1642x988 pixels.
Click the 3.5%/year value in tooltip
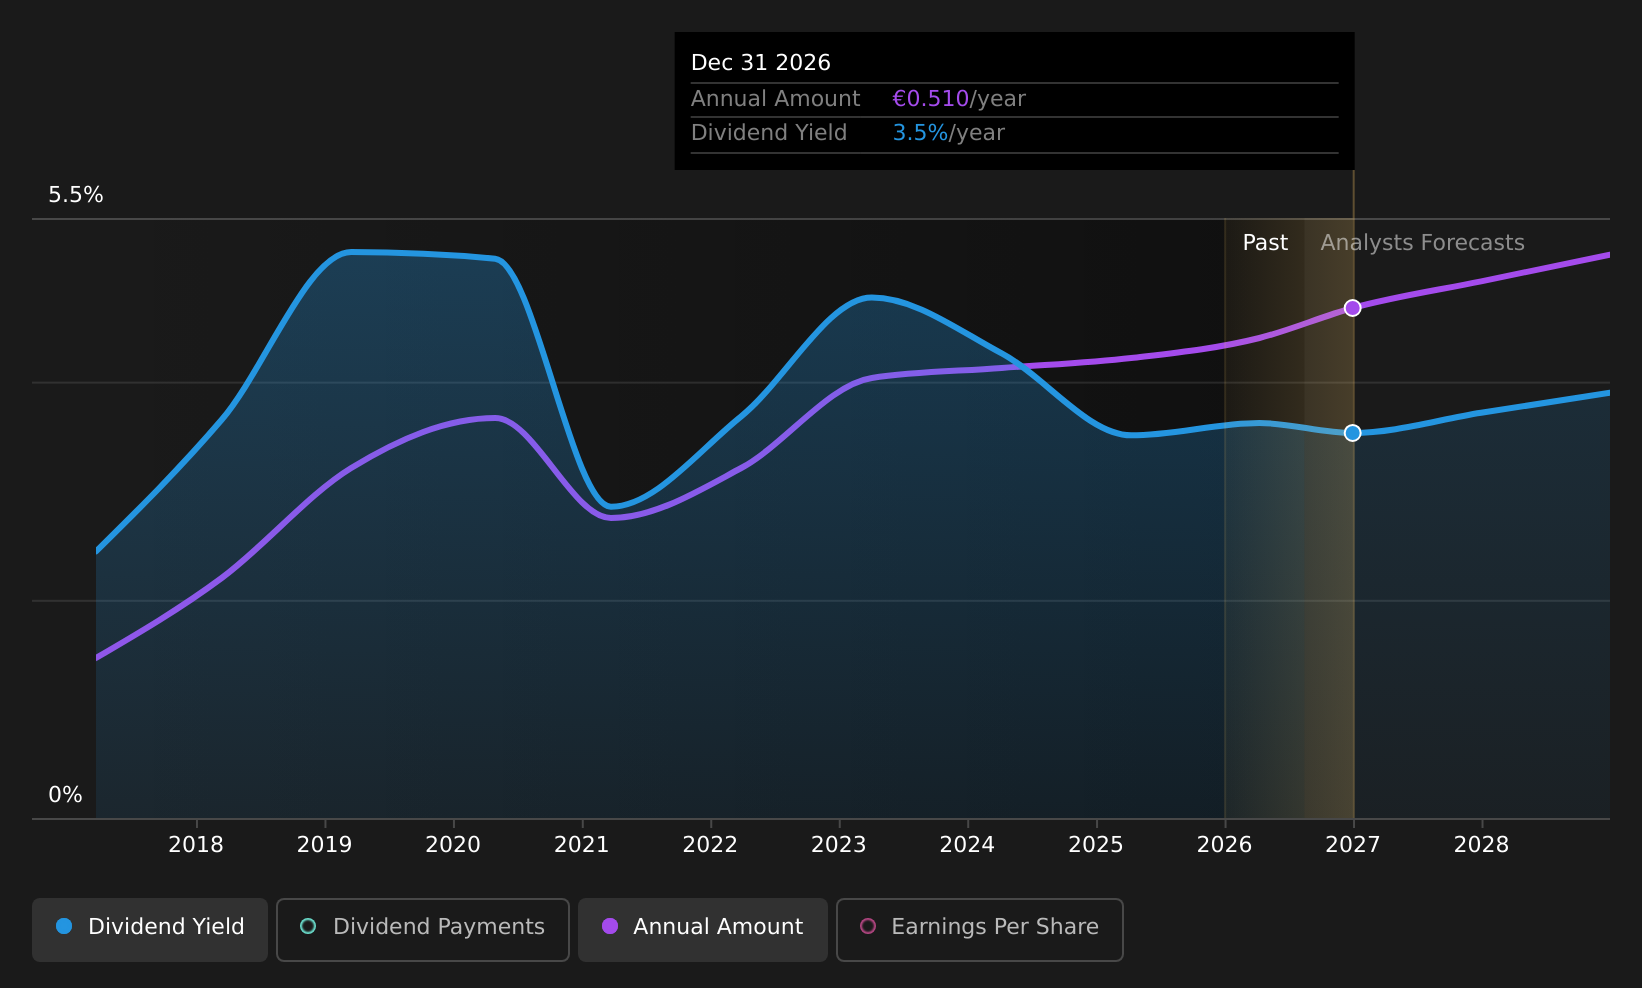click(x=948, y=133)
